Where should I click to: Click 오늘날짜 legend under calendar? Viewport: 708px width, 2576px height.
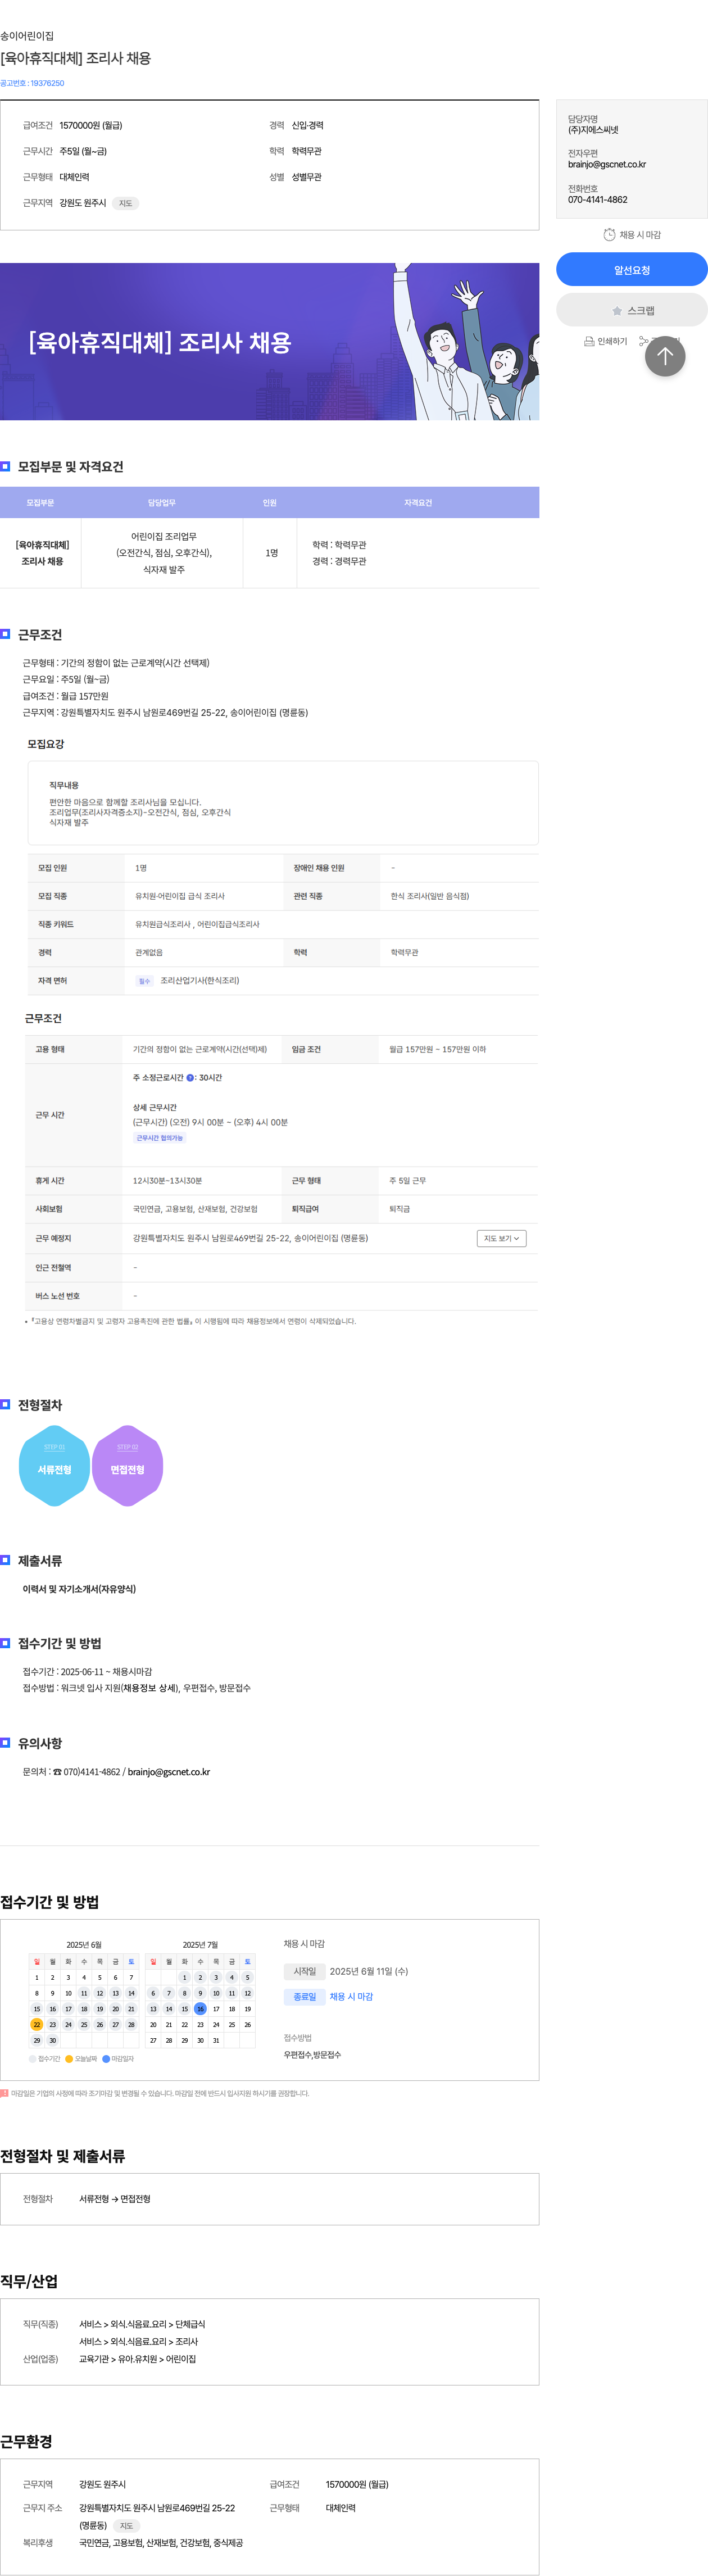(x=81, y=2058)
